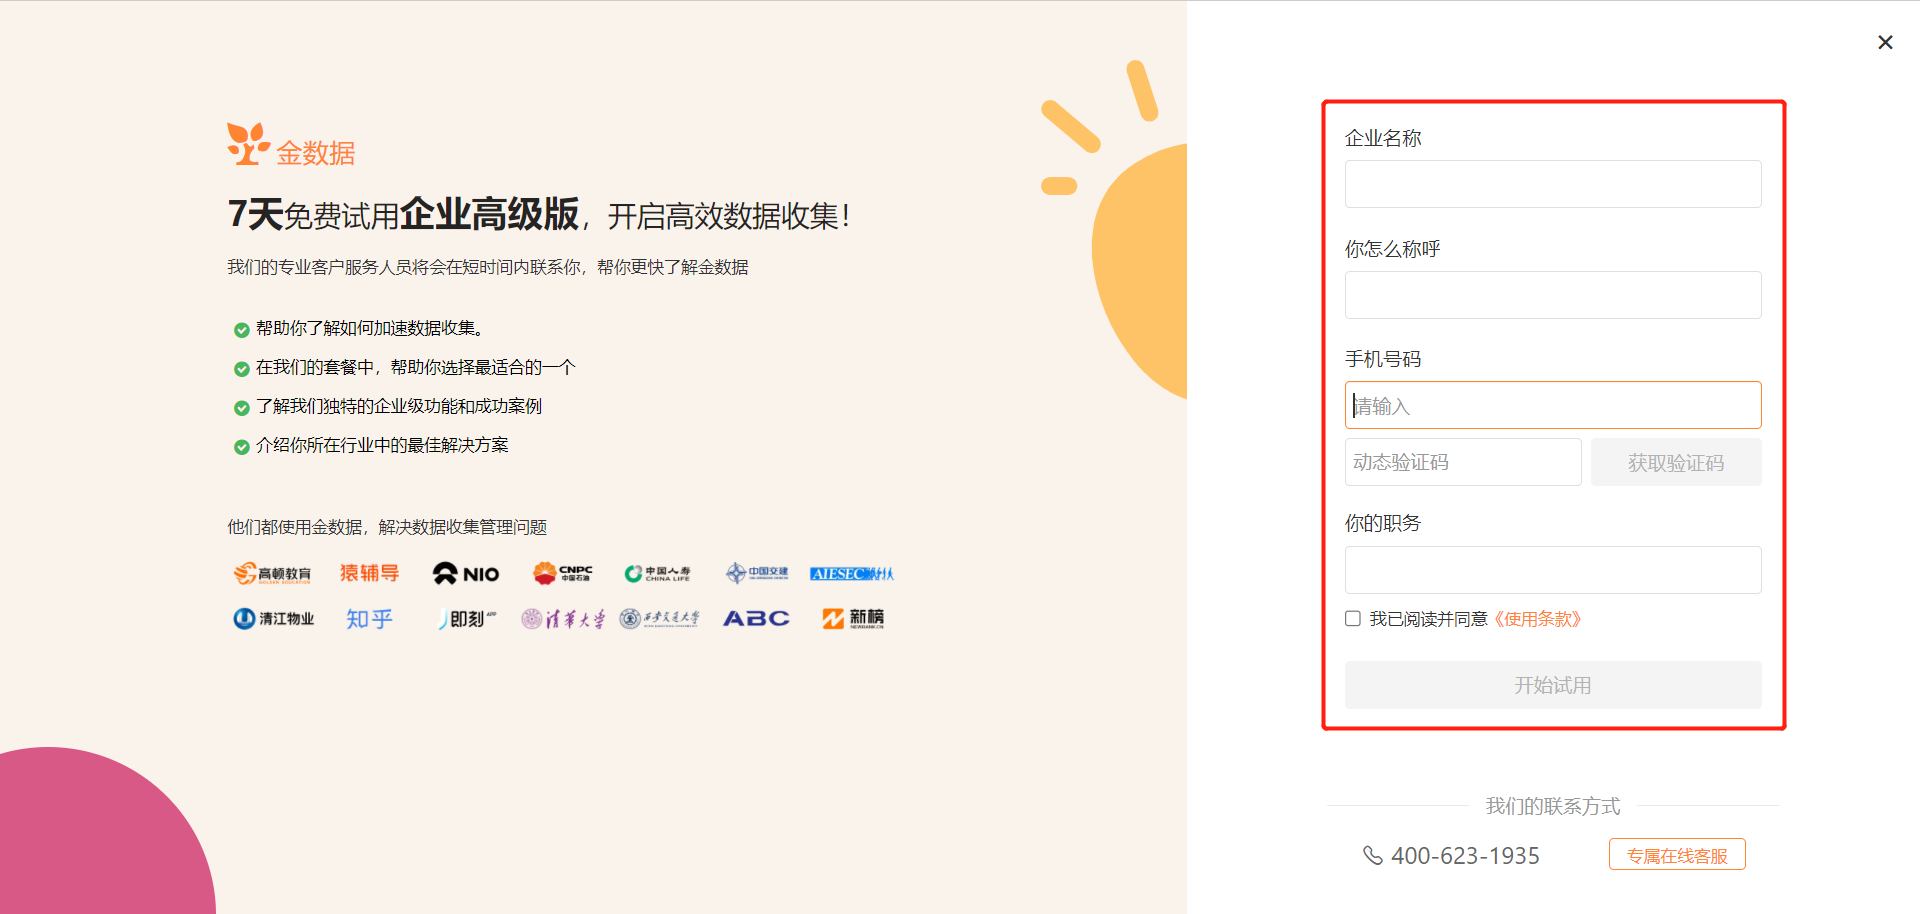The image size is (1920, 914).
Task: Click the China Life 中国人寿 logo
Action: 658,573
